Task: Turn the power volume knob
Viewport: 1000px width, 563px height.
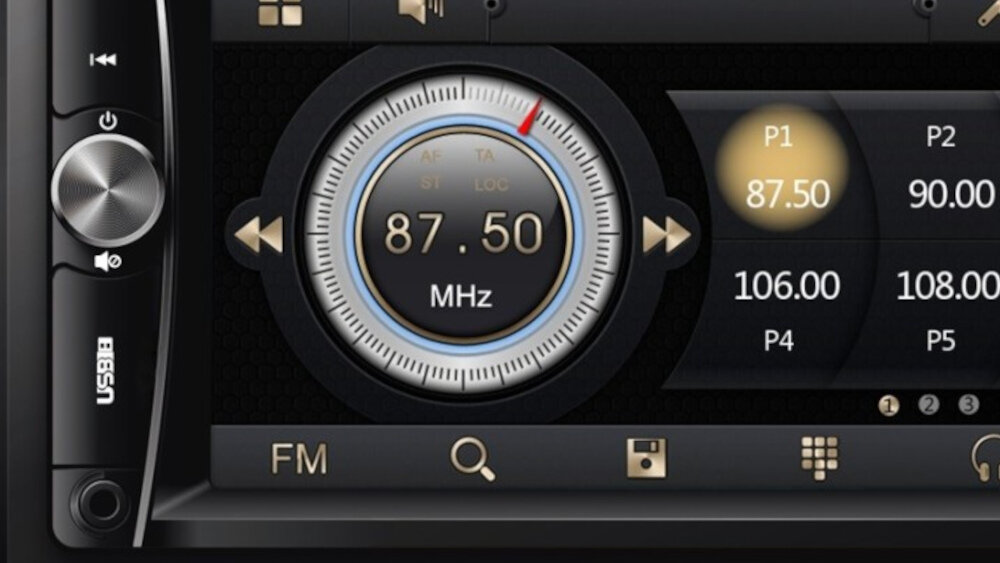Action: click(x=108, y=190)
